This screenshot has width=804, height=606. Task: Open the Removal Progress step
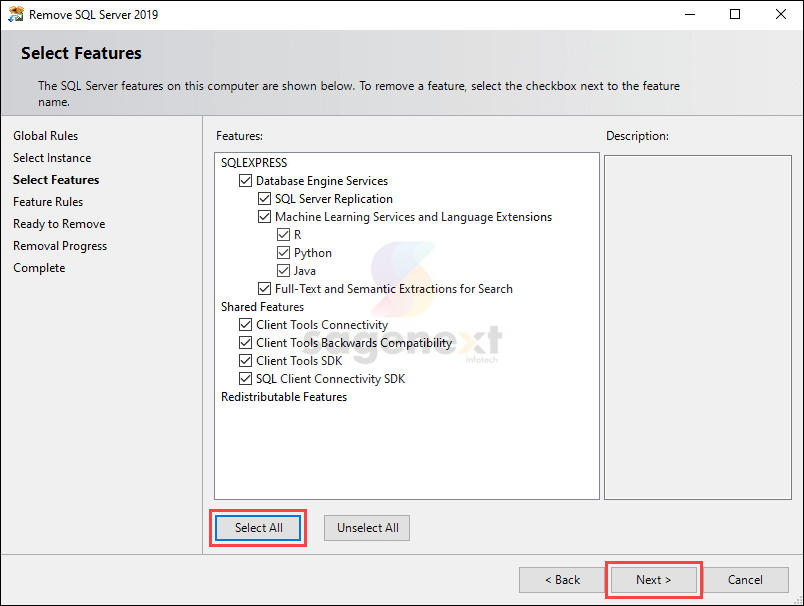coord(60,246)
